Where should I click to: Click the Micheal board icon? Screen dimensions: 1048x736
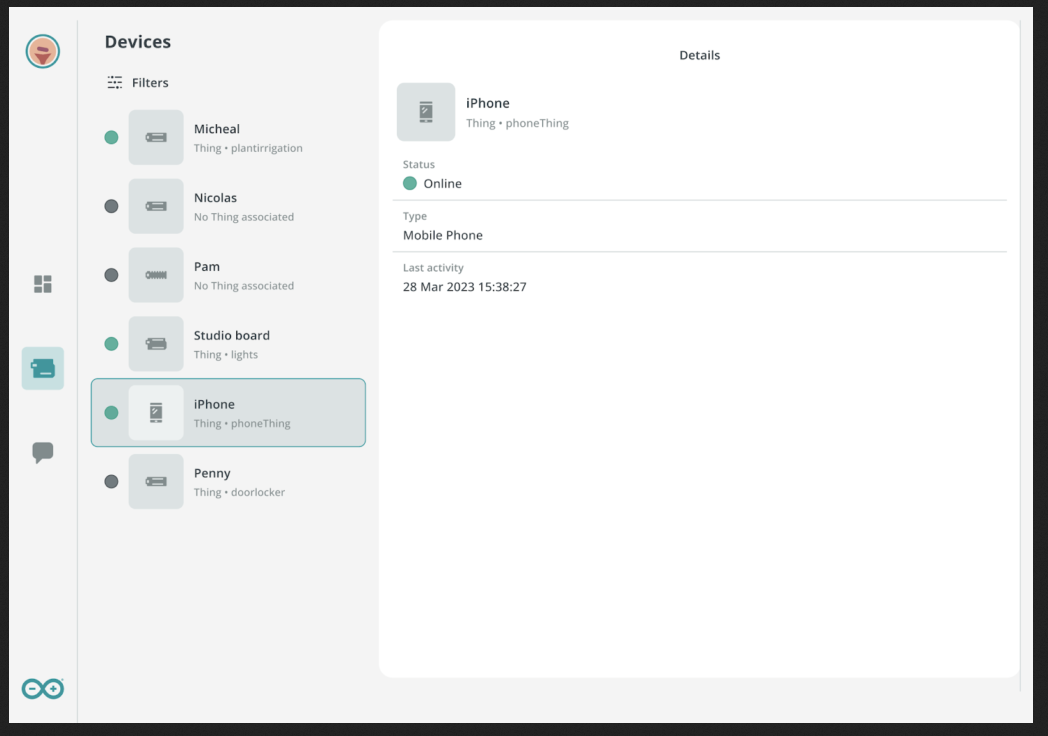[156, 138]
